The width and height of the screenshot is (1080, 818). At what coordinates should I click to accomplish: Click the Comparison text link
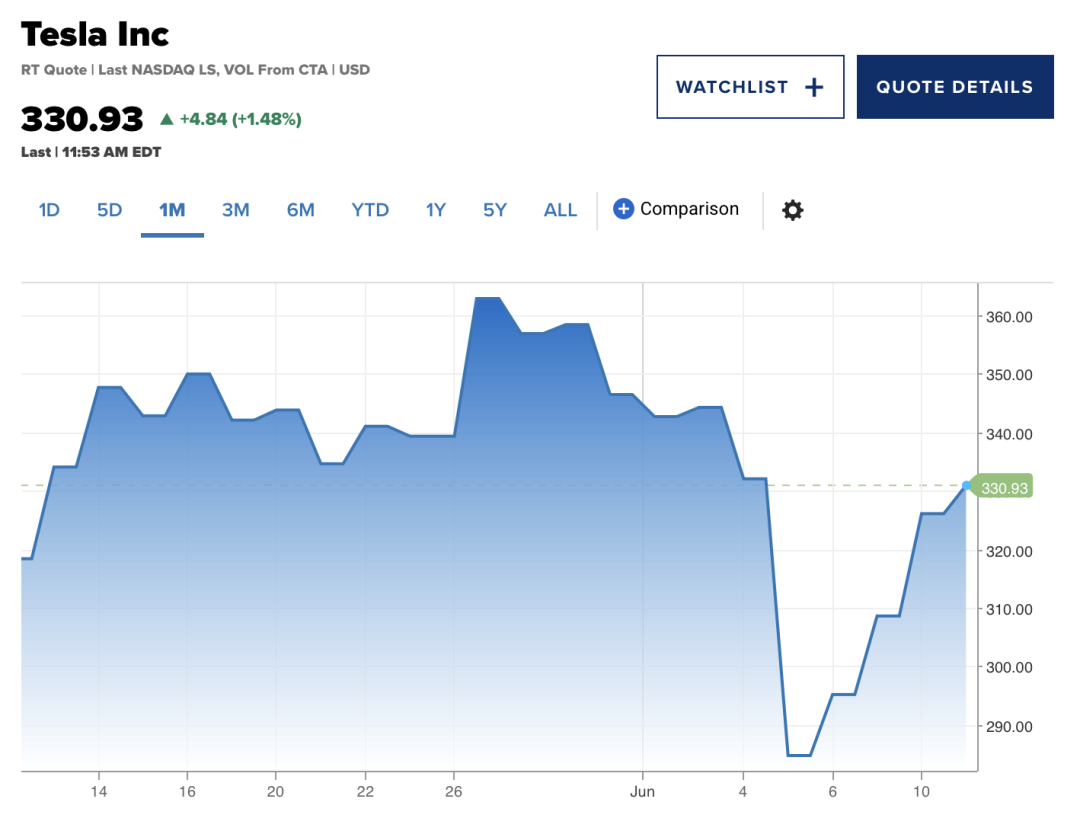689,209
